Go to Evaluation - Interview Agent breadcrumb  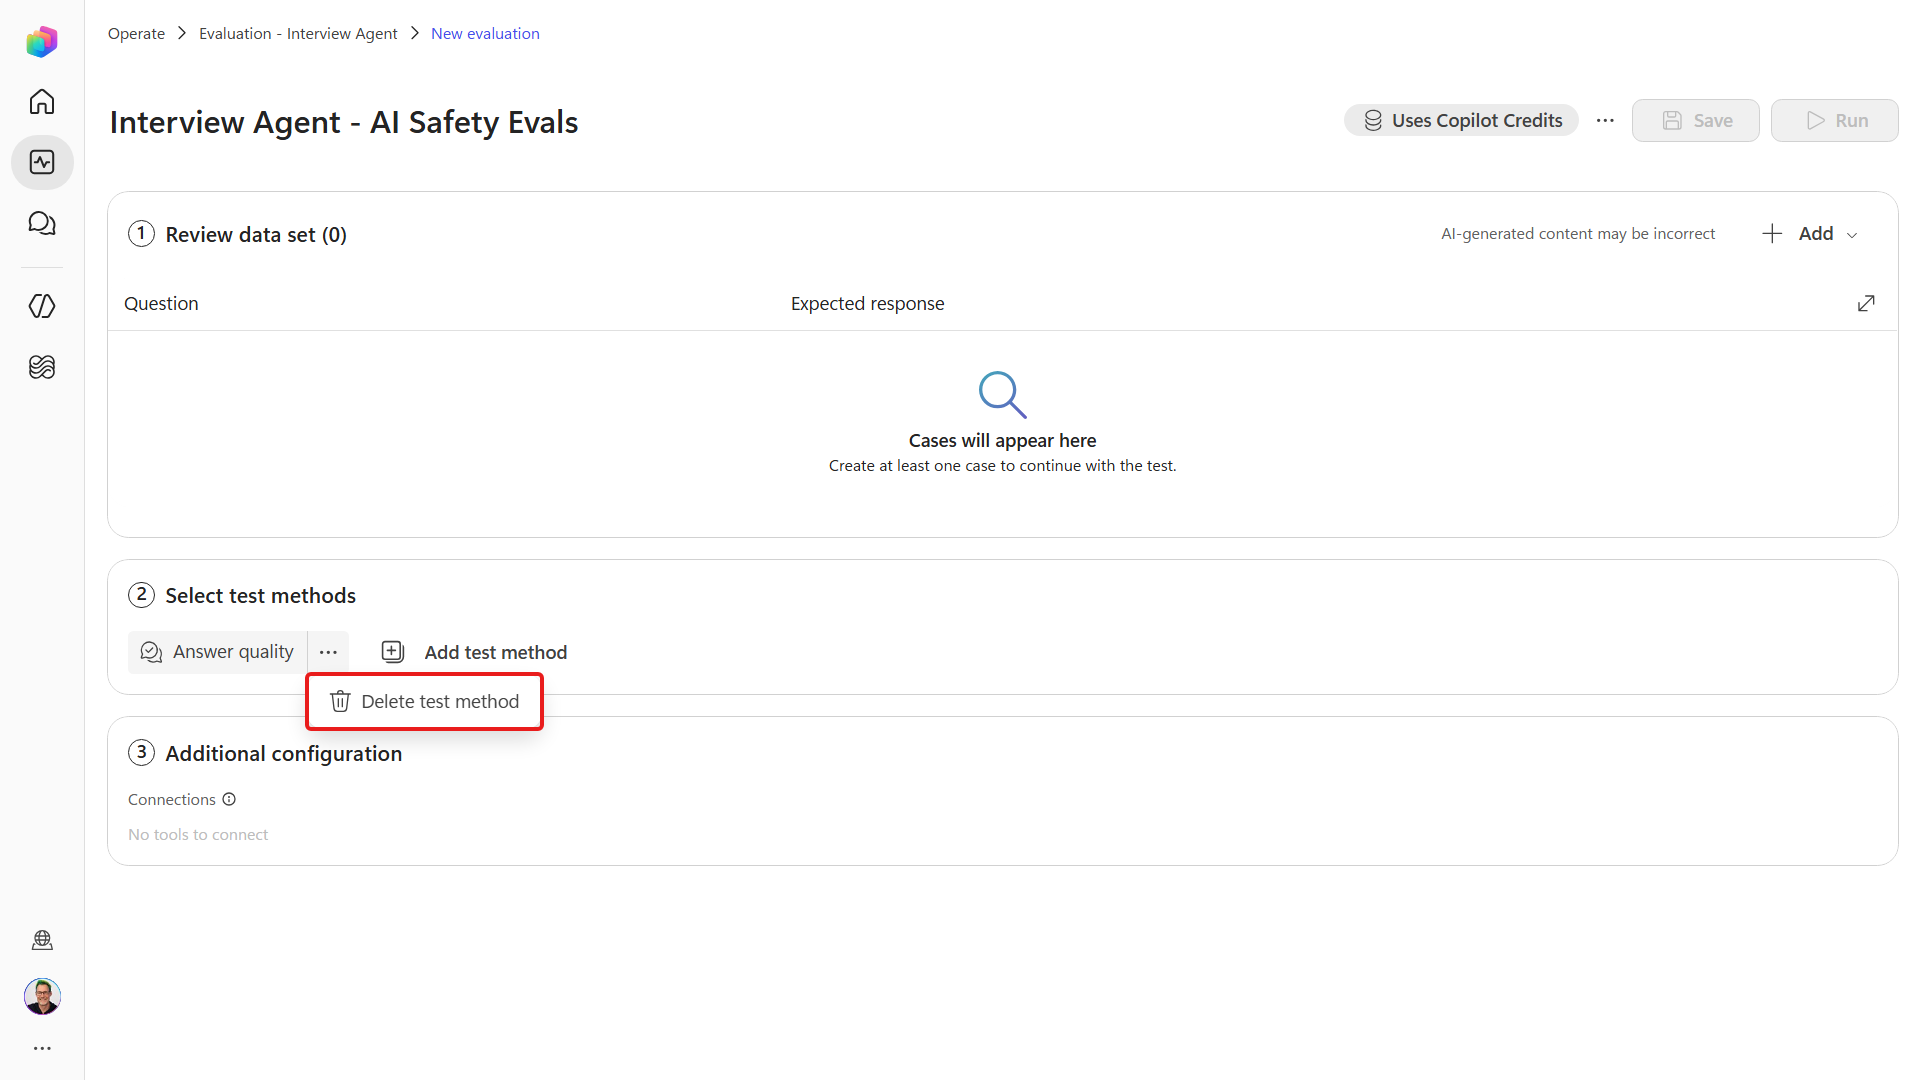click(x=298, y=33)
